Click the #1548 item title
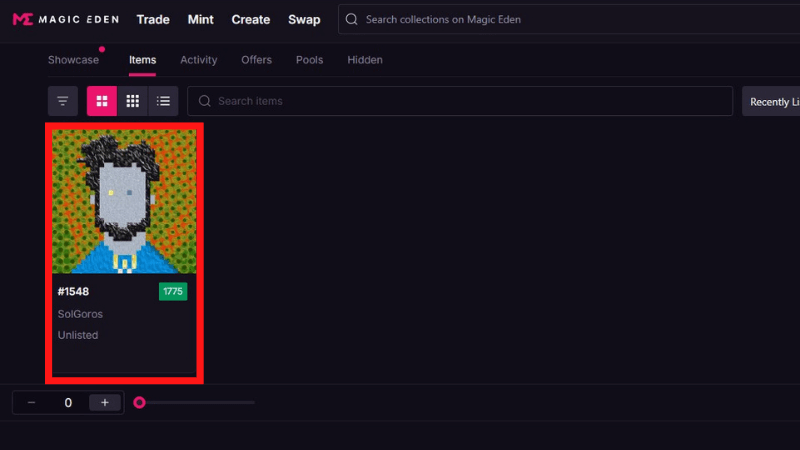The width and height of the screenshot is (800, 450). (x=73, y=291)
